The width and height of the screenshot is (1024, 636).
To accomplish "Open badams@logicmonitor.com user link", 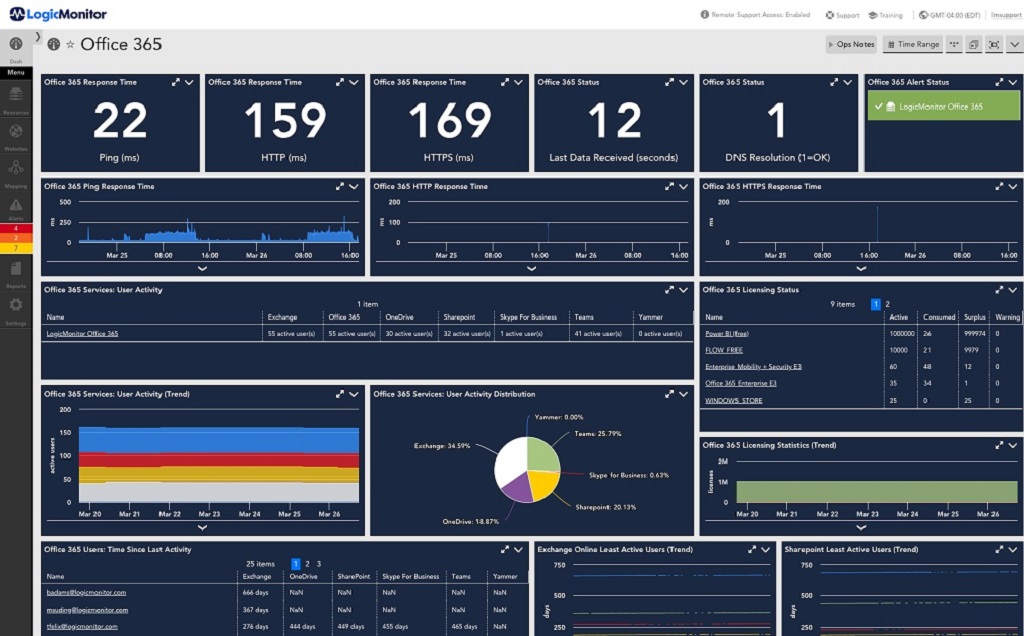I will point(86,593).
